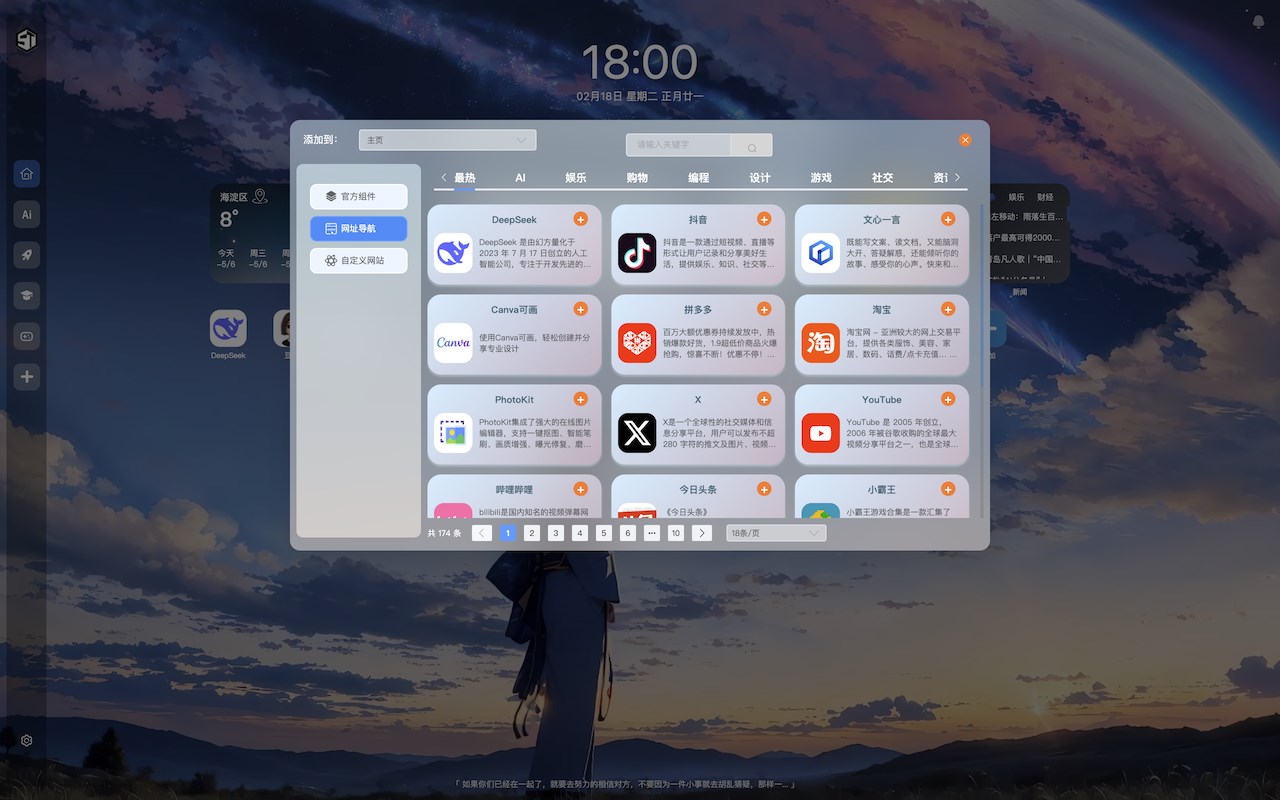Select the 最热 tab
Screen dimensions: 1280x800
[465, 178]
